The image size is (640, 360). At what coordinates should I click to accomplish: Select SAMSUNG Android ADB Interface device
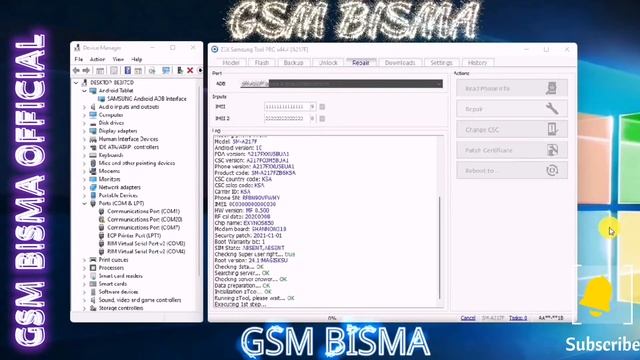pyautogui.click(x=147, y=99)
